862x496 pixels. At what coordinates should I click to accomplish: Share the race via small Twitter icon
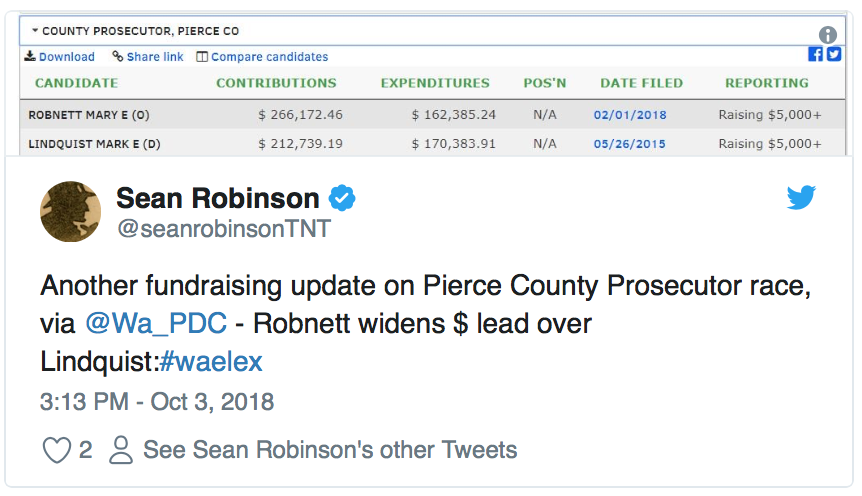(833, 54)
